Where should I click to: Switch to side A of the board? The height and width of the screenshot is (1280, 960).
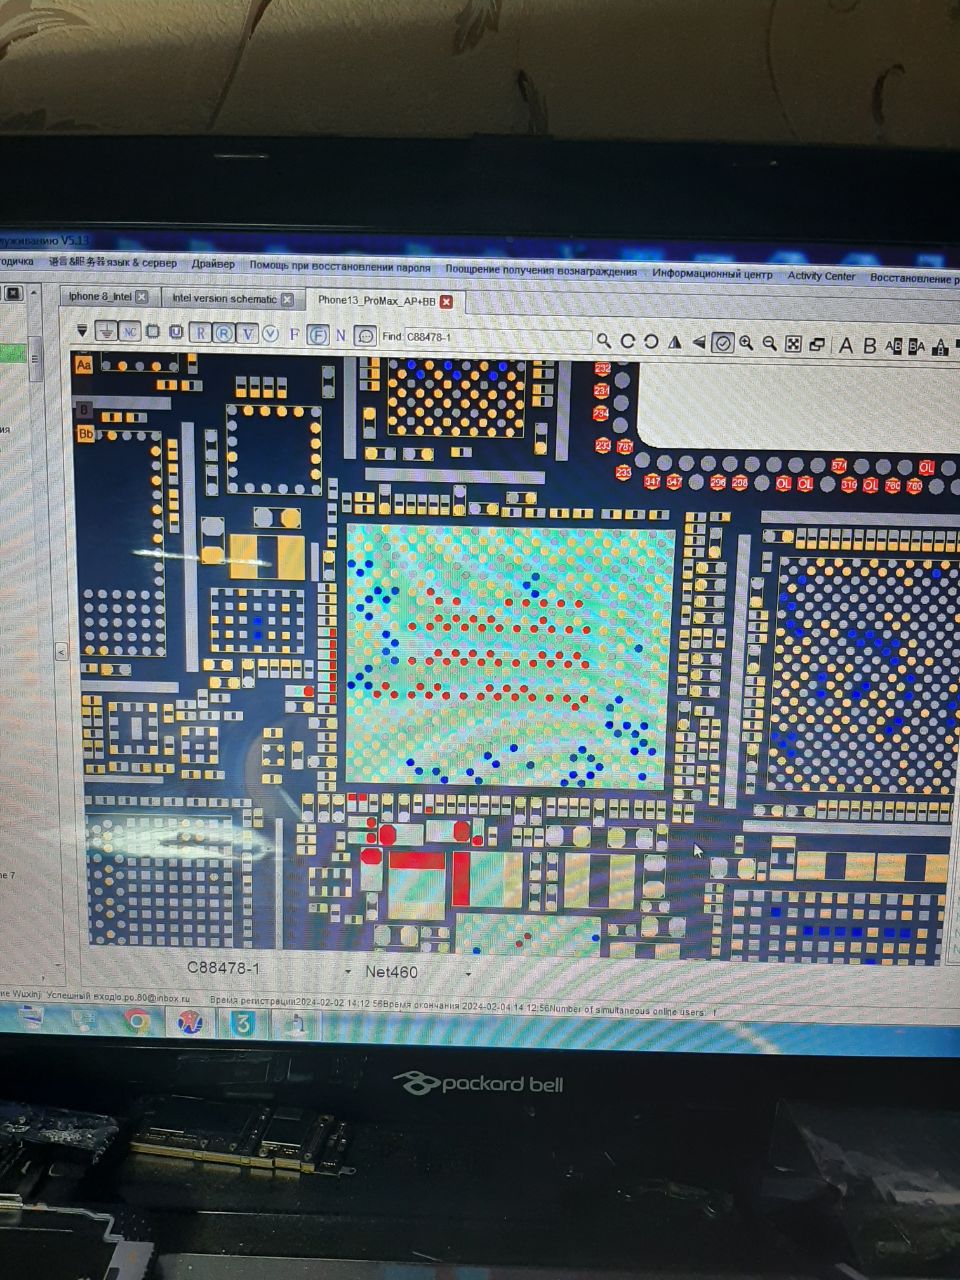[x=846, y=346]
